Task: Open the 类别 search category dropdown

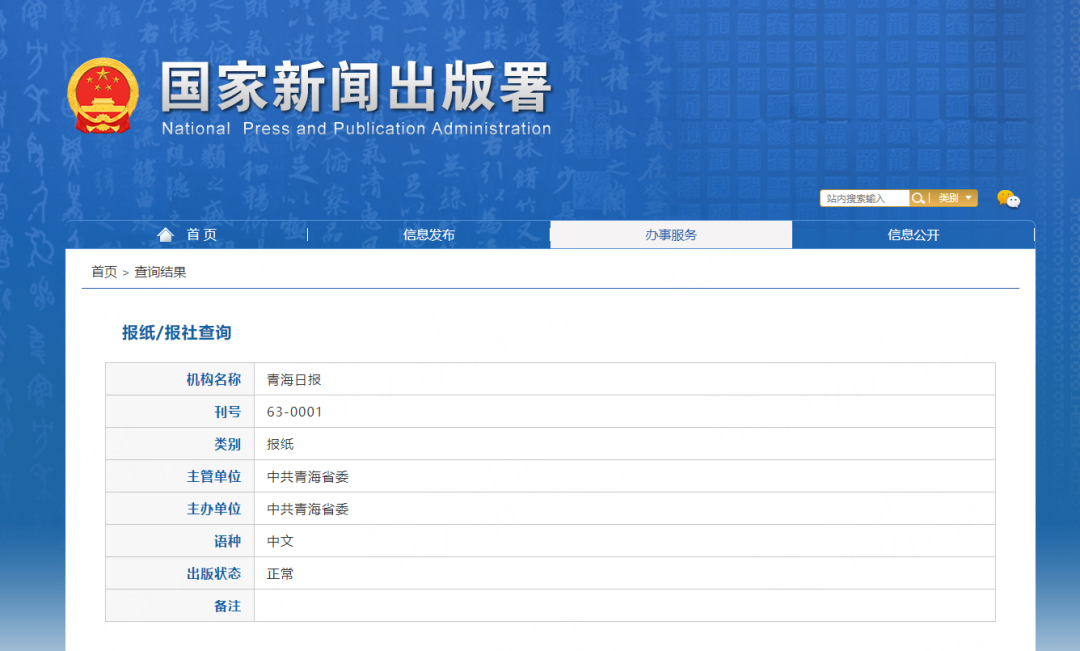Action: [955, 198]
